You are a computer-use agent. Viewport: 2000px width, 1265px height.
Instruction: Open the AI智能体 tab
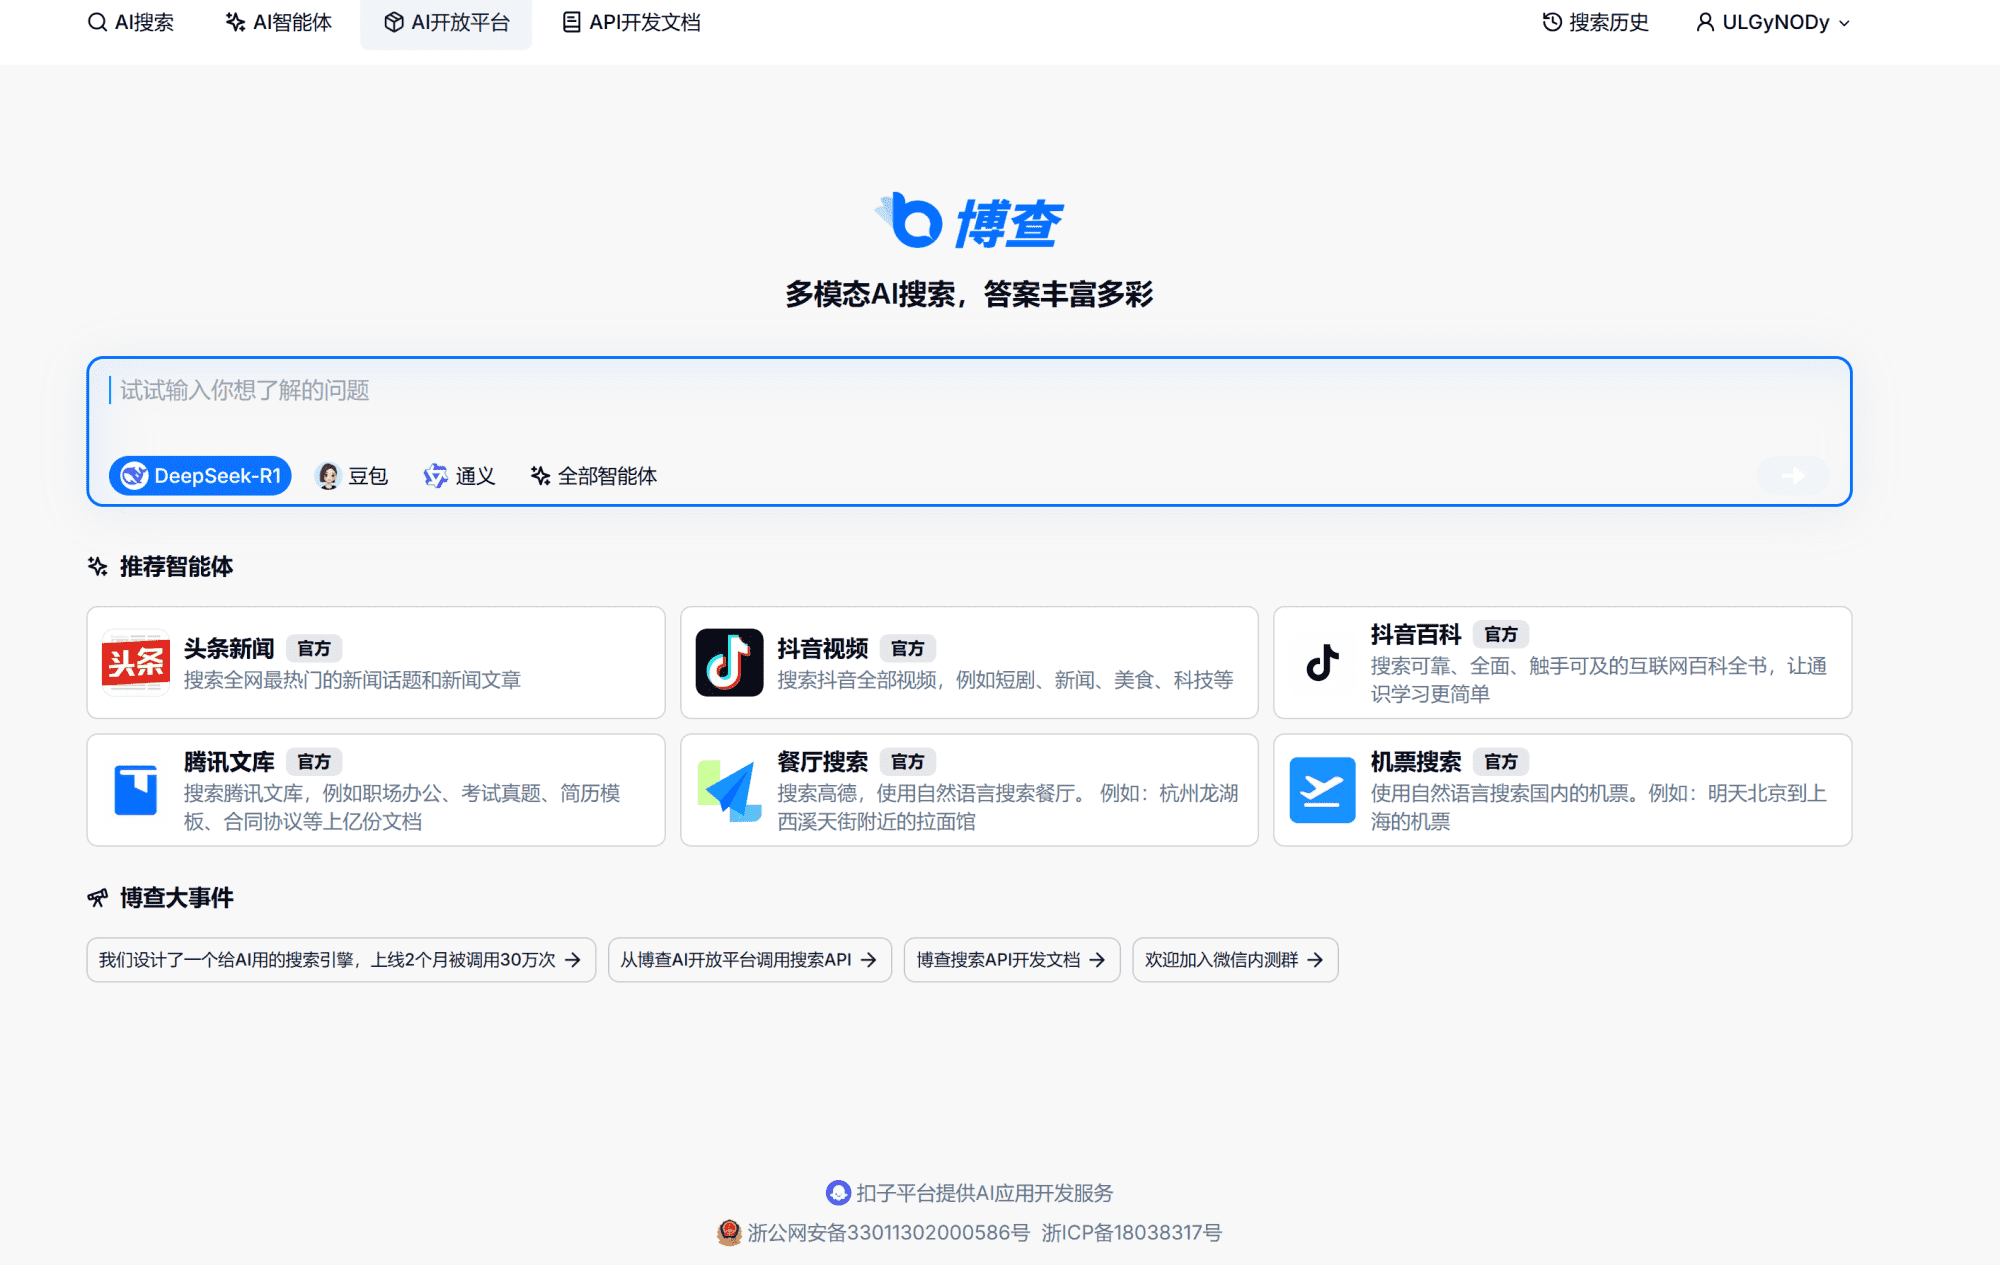pyautogui.click(x=279, y=22)
